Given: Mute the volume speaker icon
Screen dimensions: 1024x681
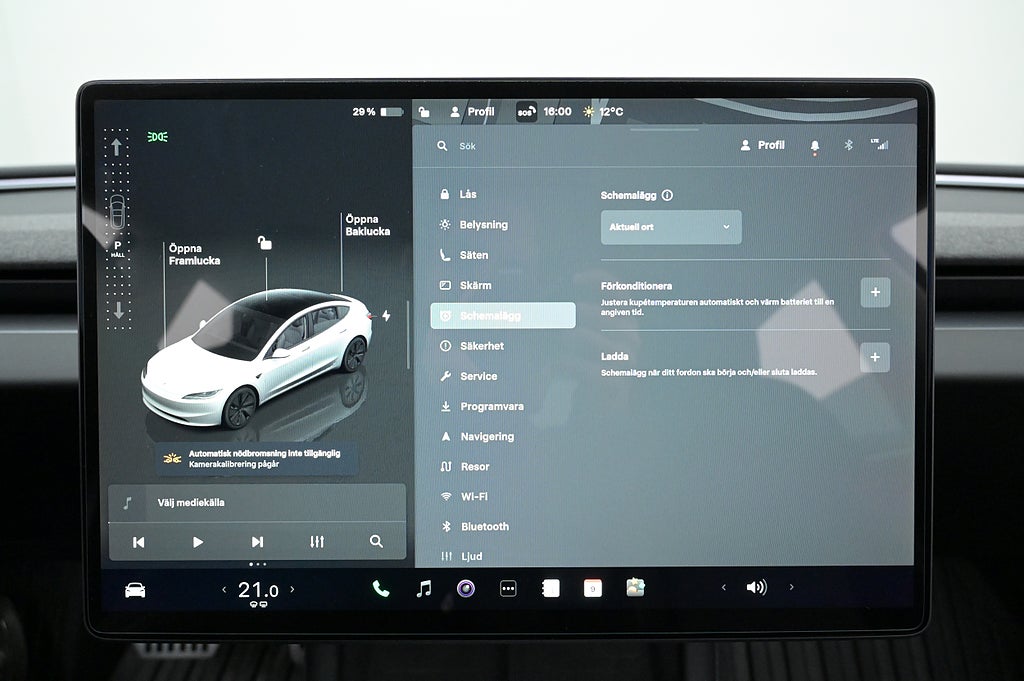Looking at the screenshot, I should click(756, 588).
